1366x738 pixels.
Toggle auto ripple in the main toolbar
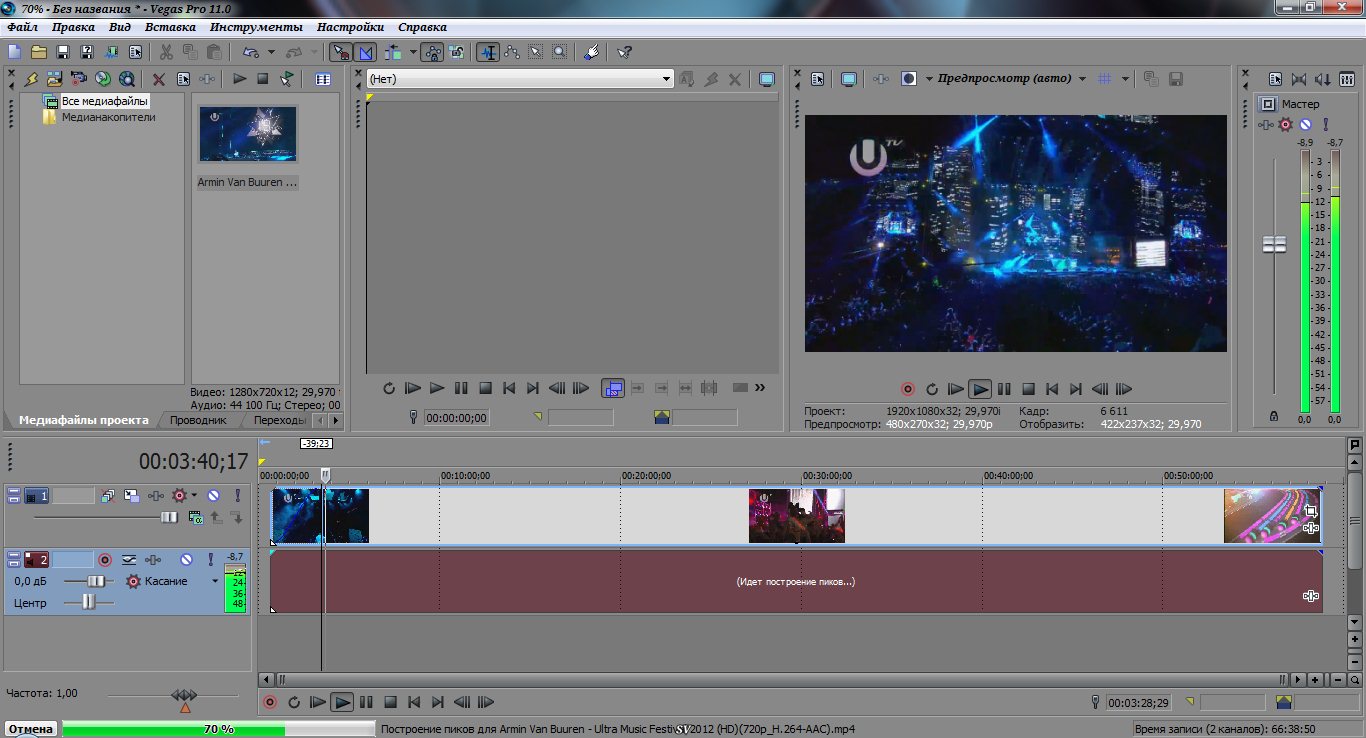pyautogui.click(x=392, y=52)
